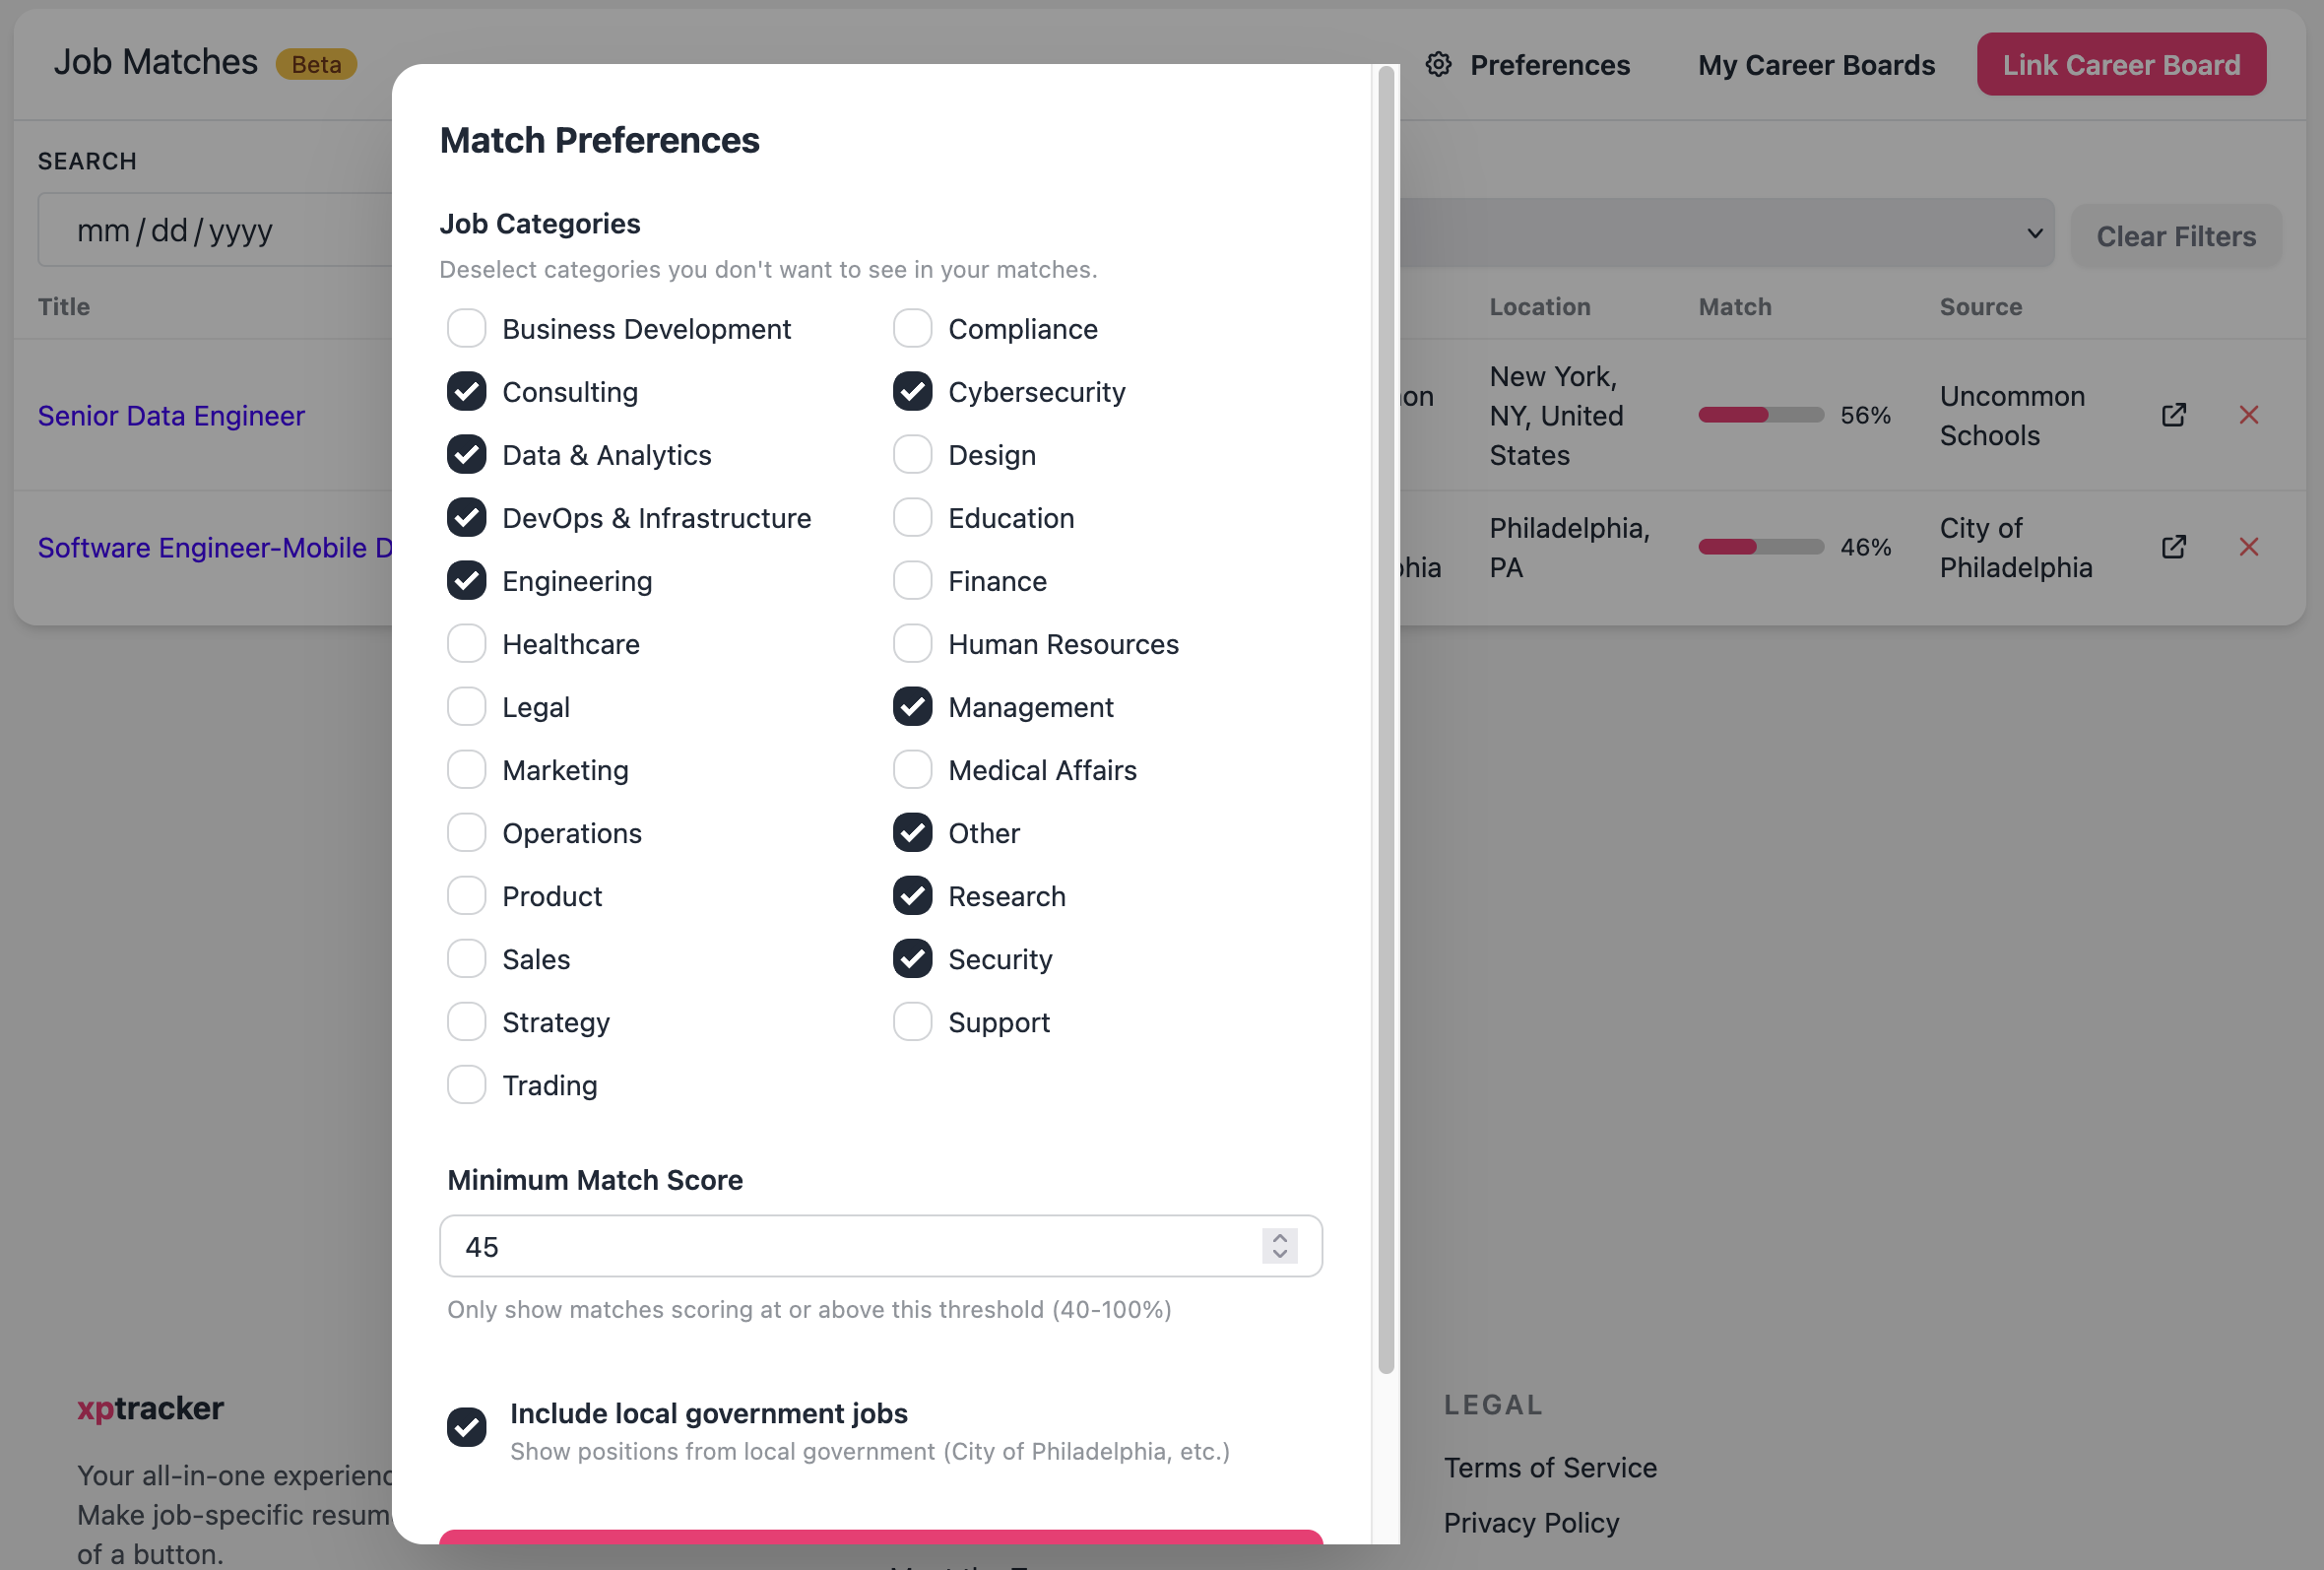Click the modal's vertical scrollbar
Viewport: 2324px width, 1570px height.
(1385, 720)
